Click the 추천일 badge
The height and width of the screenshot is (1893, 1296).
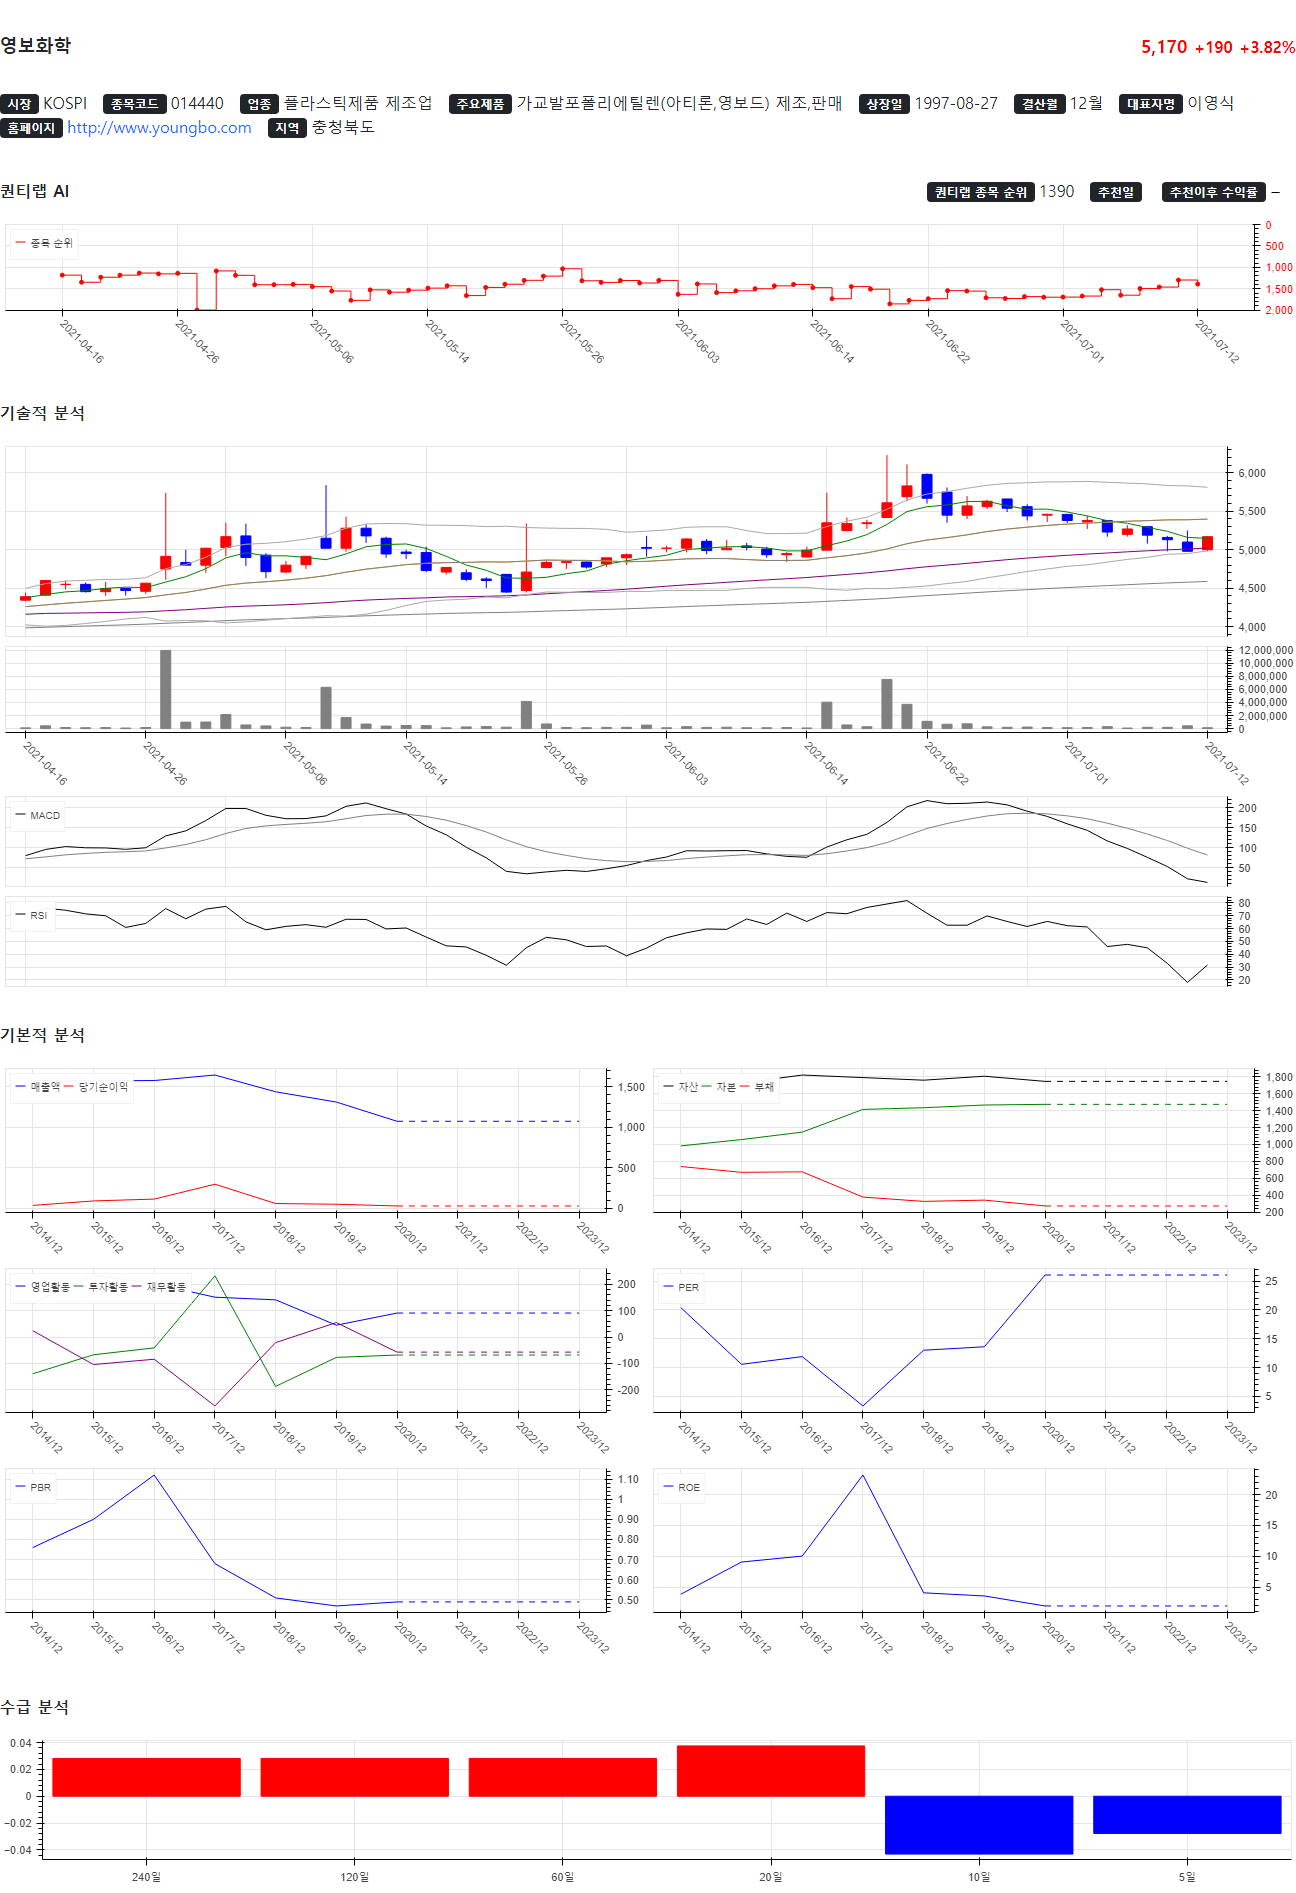coord(1116,192)
